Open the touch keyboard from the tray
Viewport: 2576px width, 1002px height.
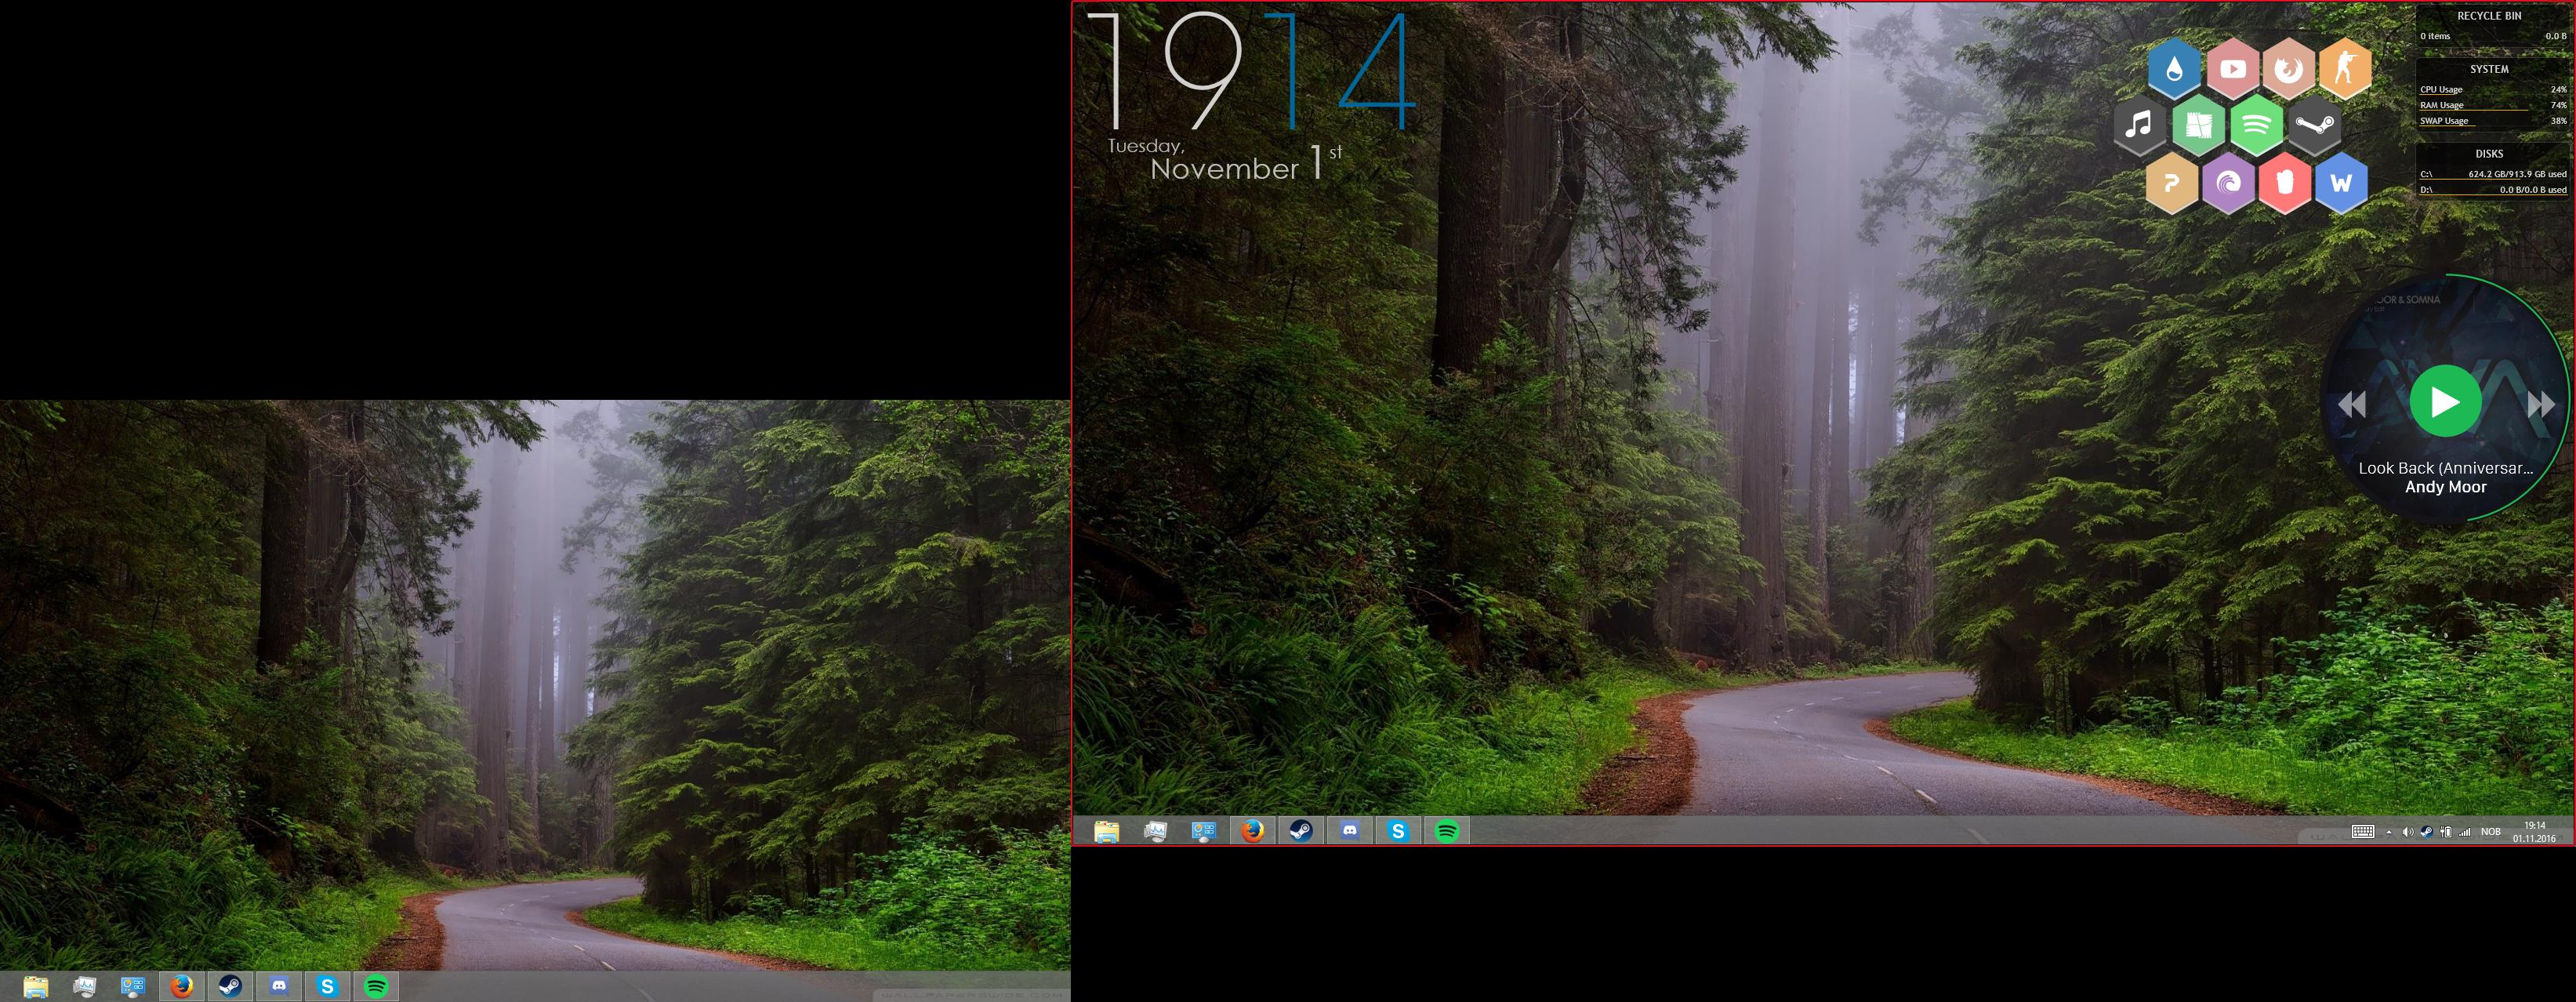2363,832
